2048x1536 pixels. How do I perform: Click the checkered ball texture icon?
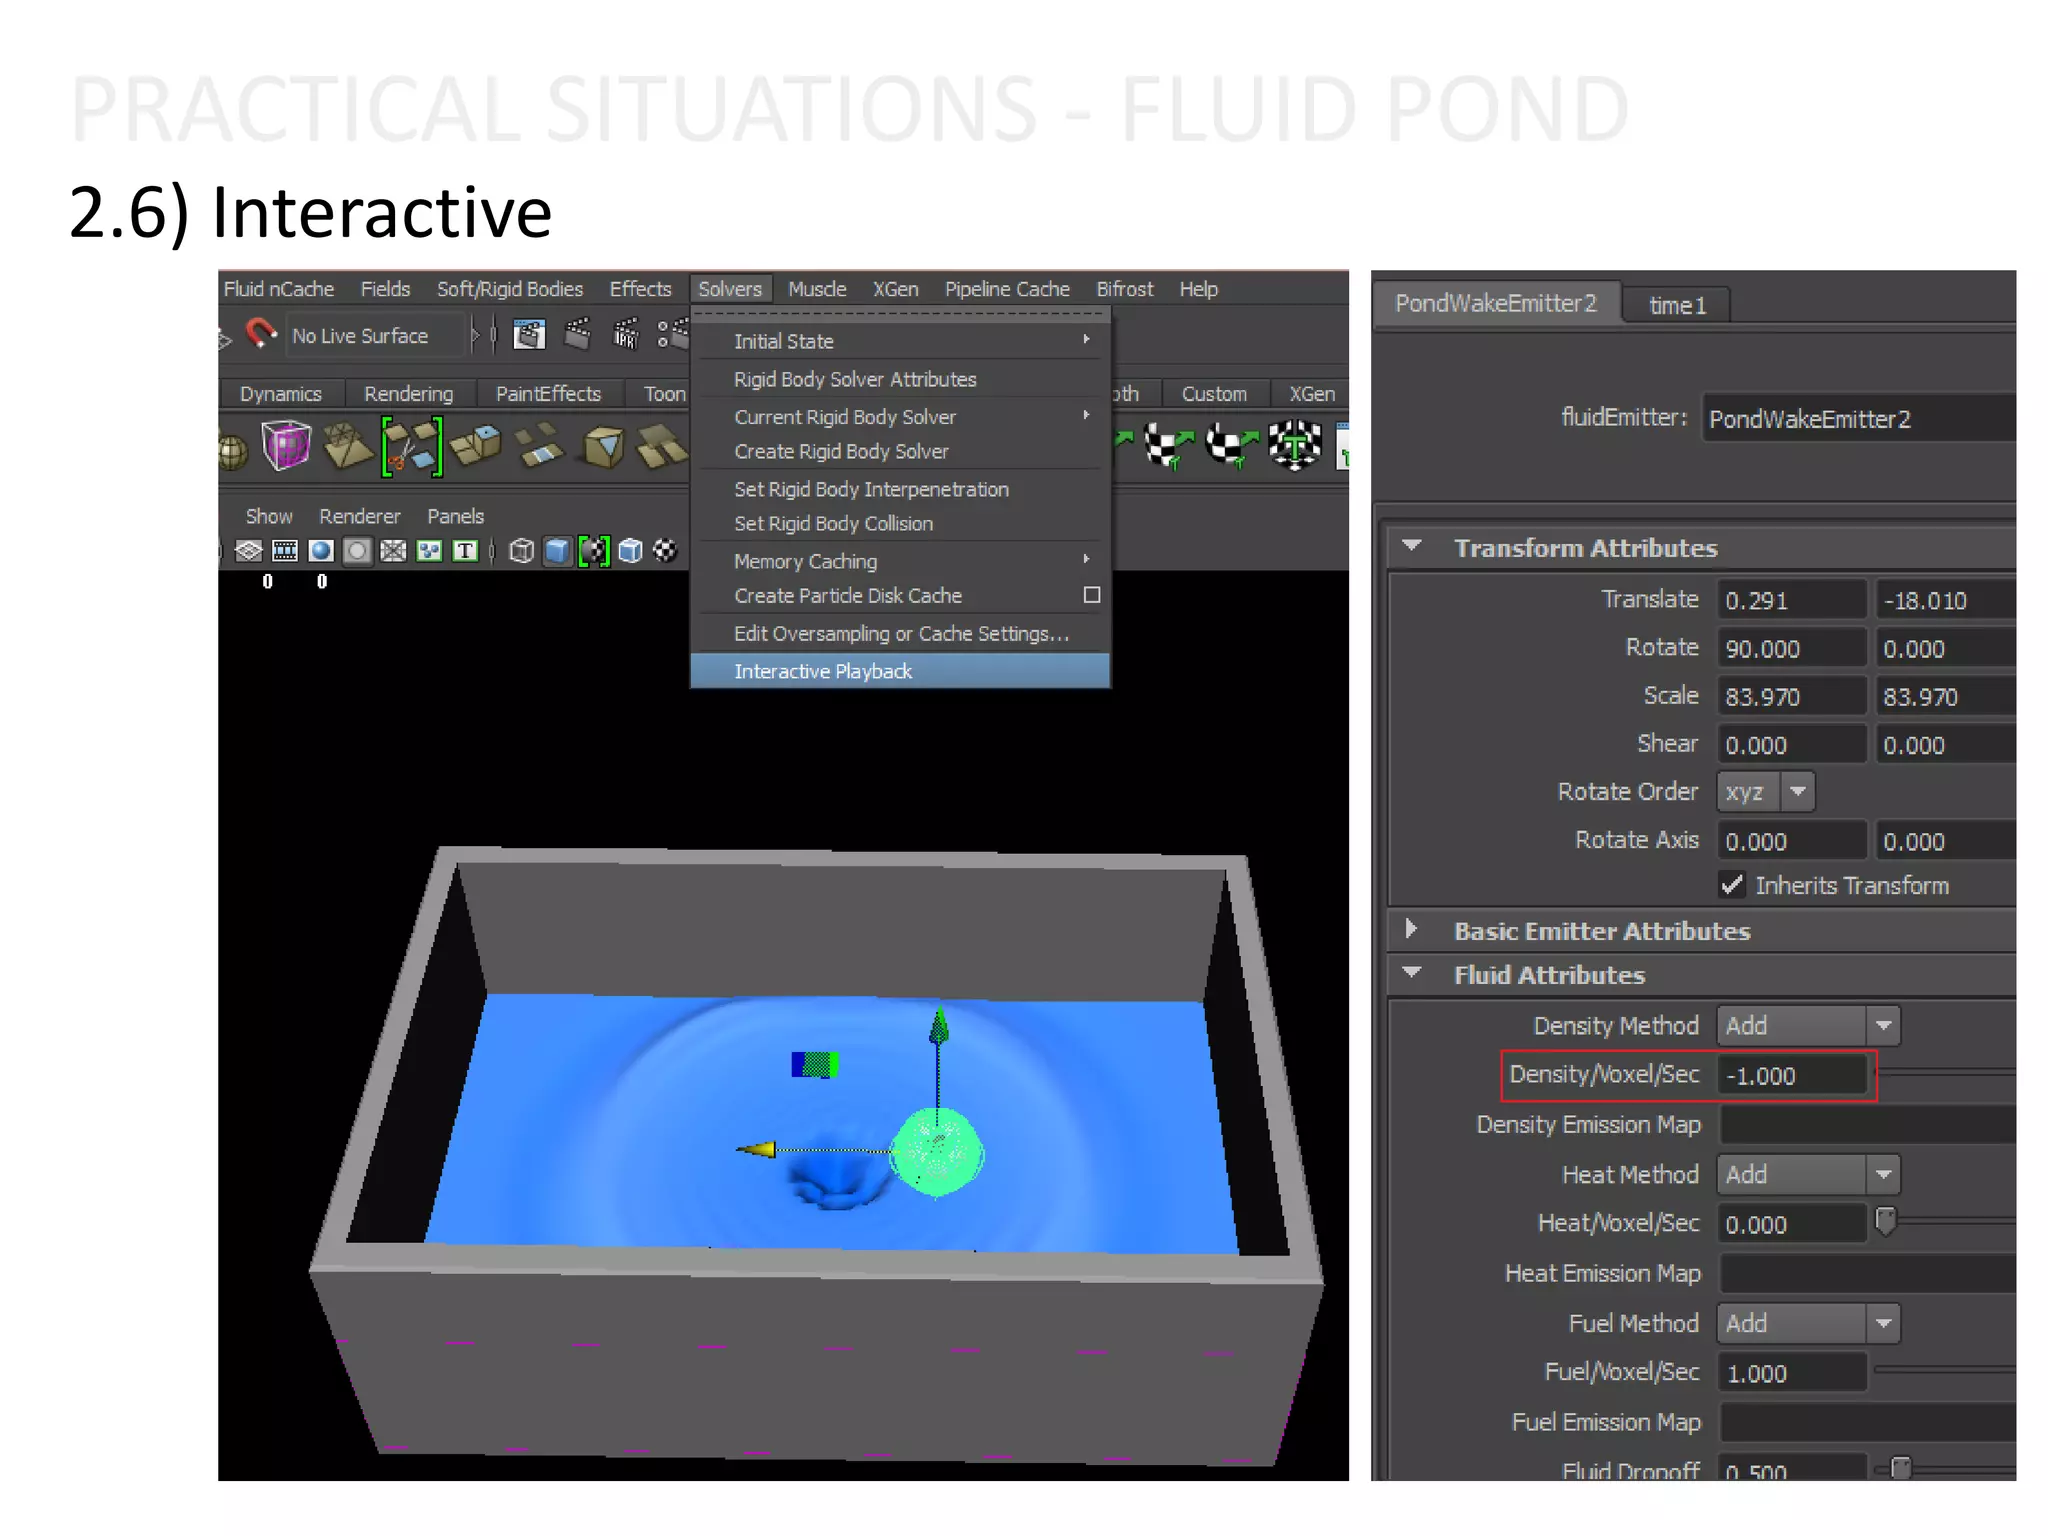click(x=665, y=550)
